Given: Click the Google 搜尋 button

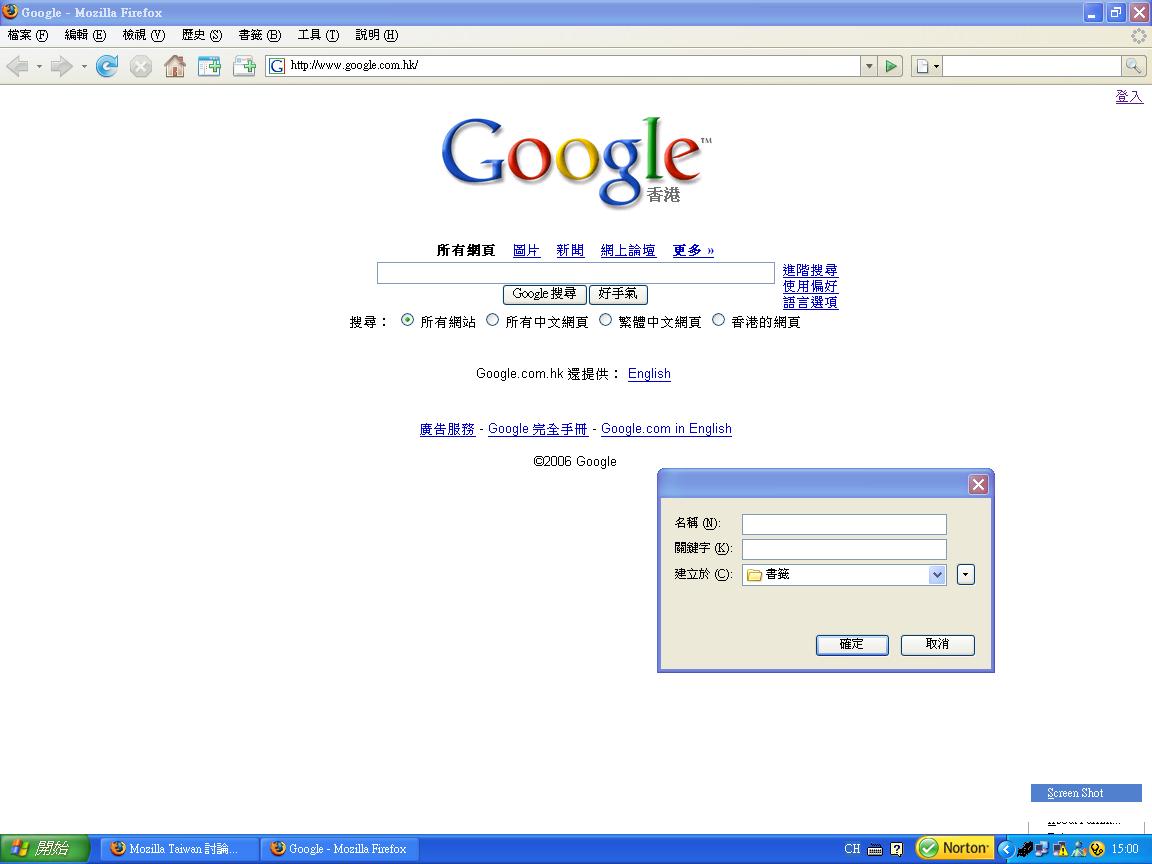Looking at the screenshot, I should click(544, 295).
